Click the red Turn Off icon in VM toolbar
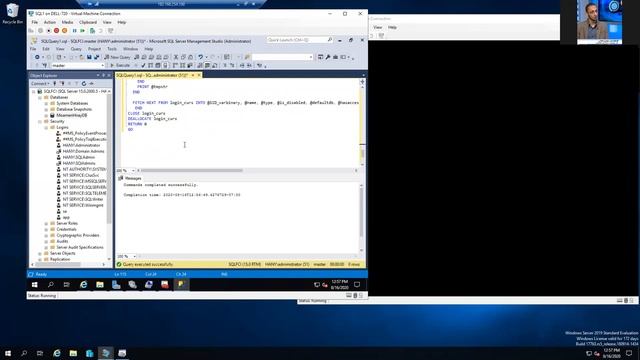Viewport: 640px width, 360px height. [x=56, y=31]
